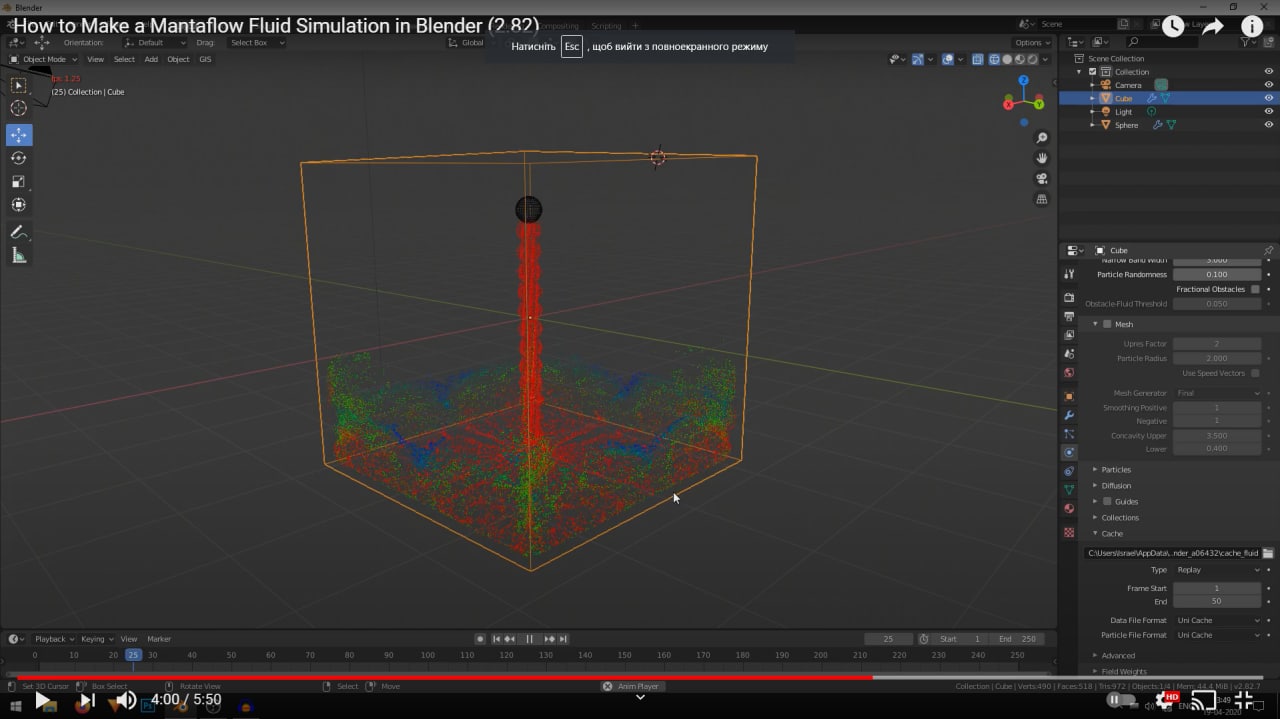Open the Object Mode dropdown

click(x=43, y=59)
